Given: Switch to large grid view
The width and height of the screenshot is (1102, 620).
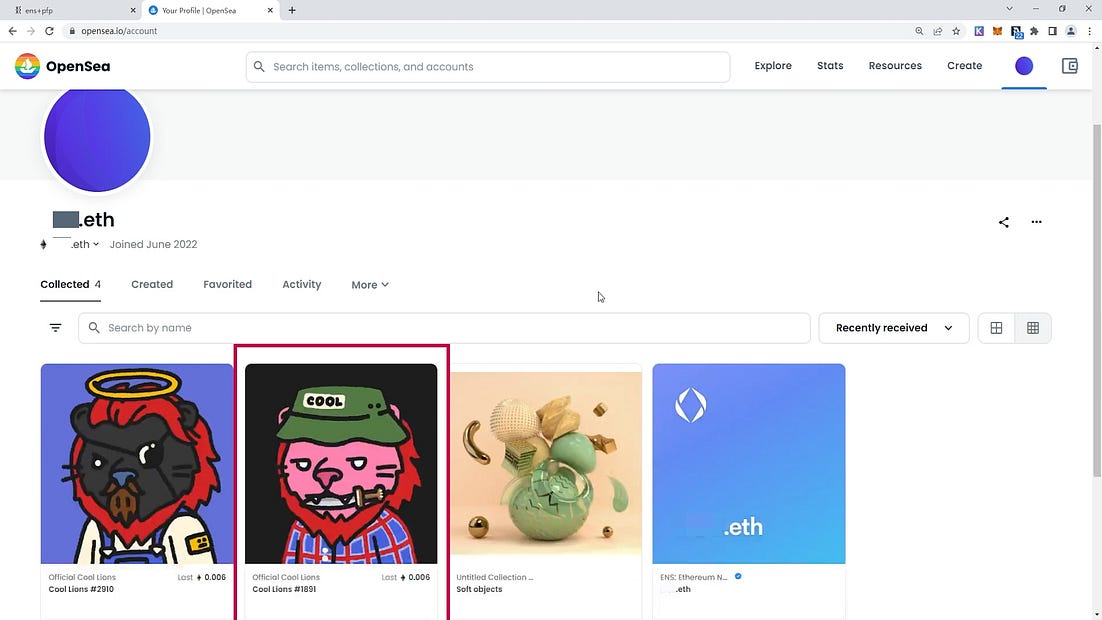Looking at the screenshot, I should tap(996, 328).
